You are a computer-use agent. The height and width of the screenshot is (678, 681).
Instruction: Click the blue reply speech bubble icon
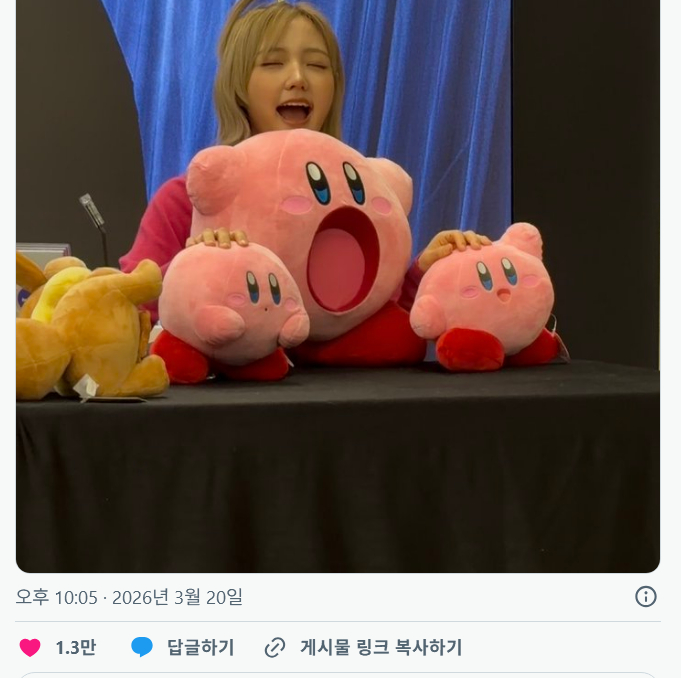[x=142, y=647]
